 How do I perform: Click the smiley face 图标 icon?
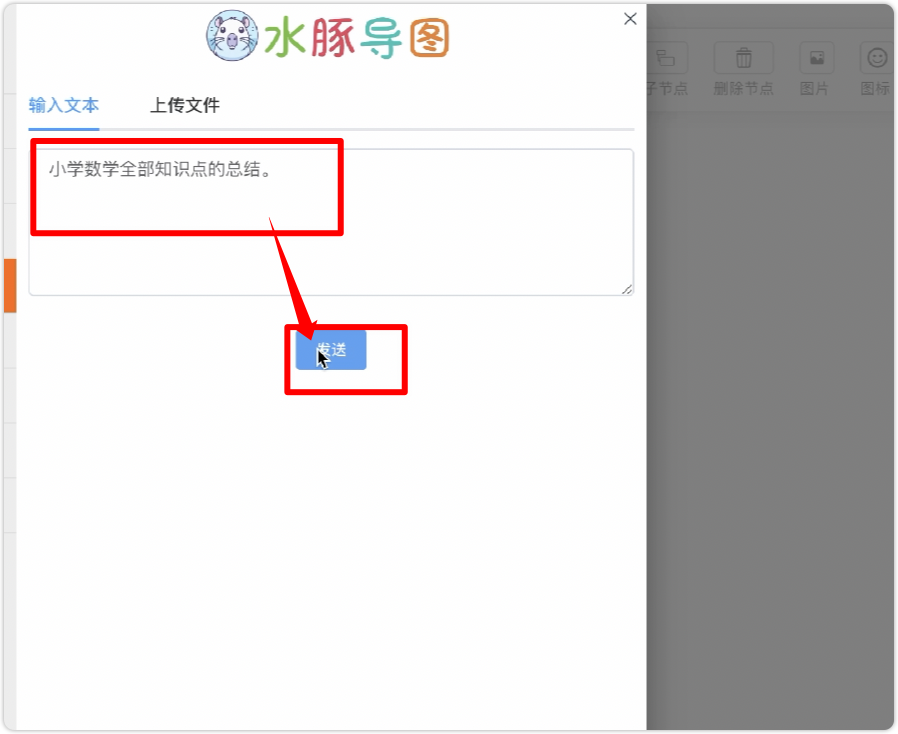click(x=876, y=58)
